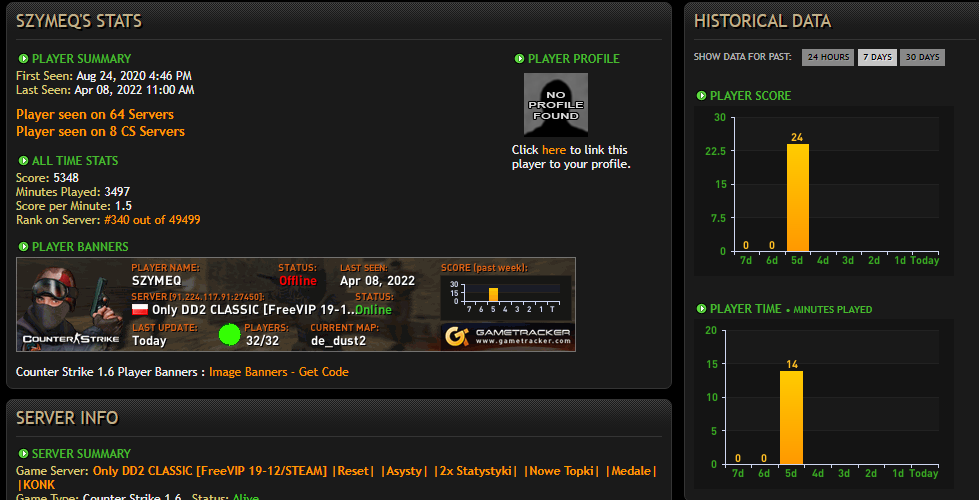Click the Counter-Strike soldier image in the banner
979x500 pixels.
tap(70, 305)
